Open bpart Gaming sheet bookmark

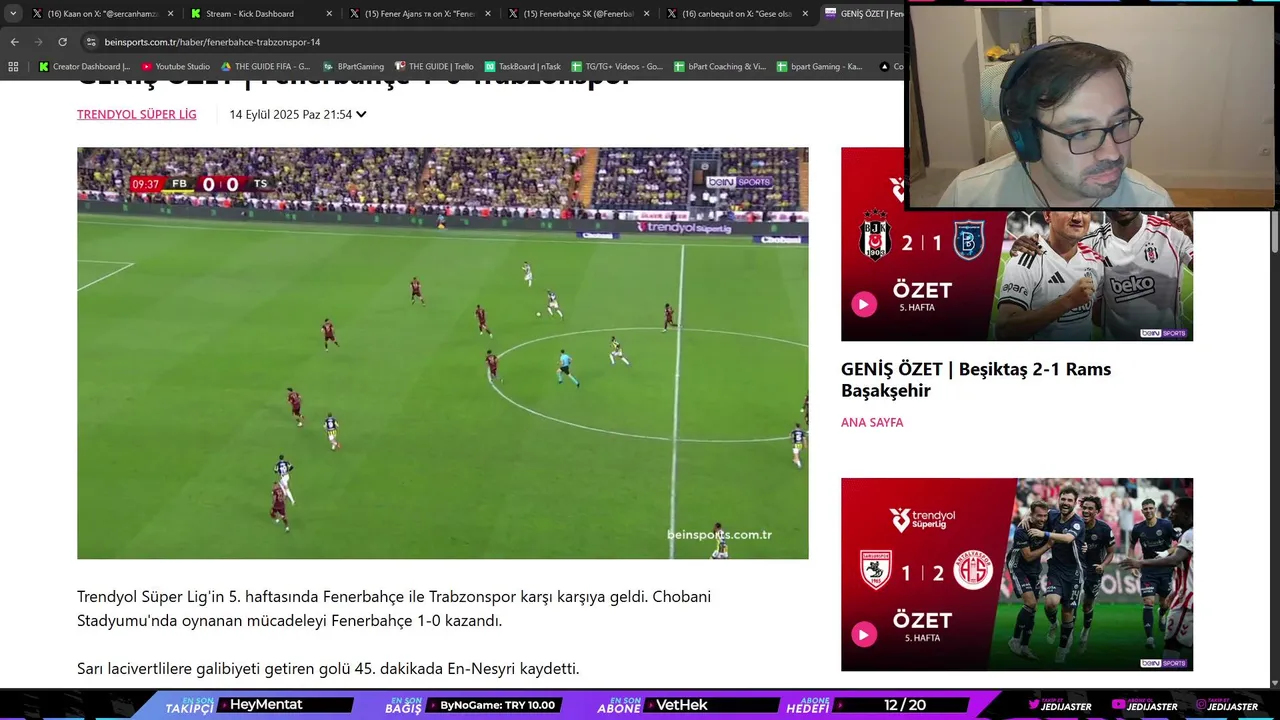(819, 67)
